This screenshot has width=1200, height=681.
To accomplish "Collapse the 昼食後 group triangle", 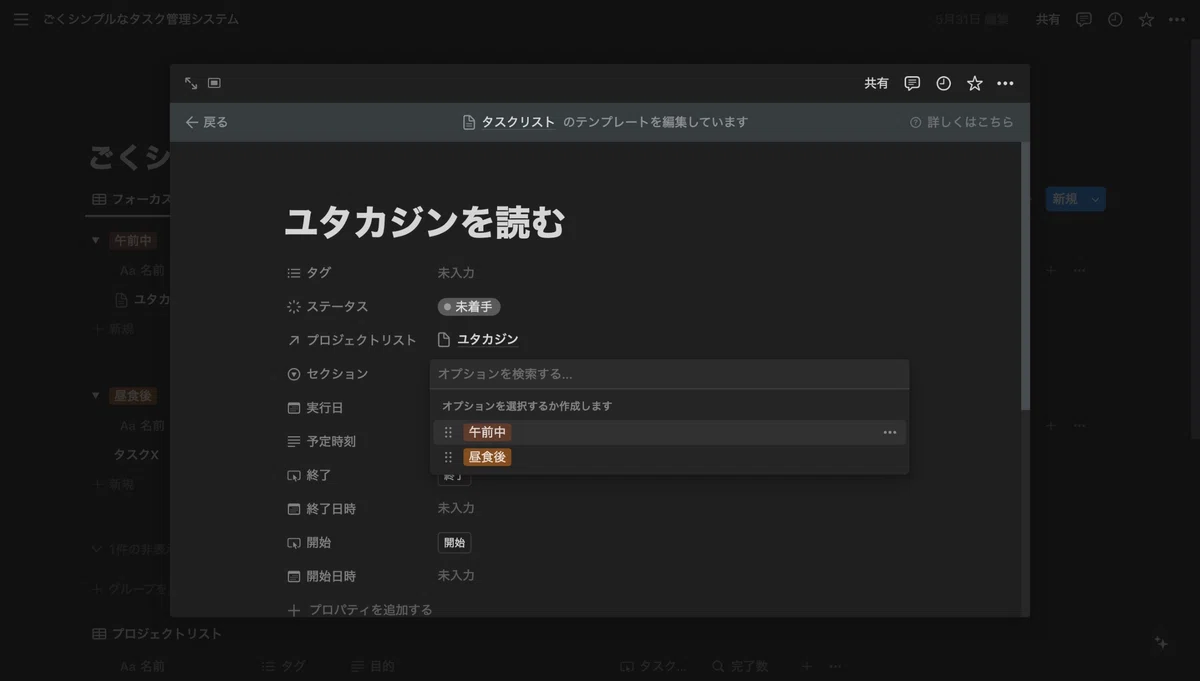I will [x=96, y=395].
